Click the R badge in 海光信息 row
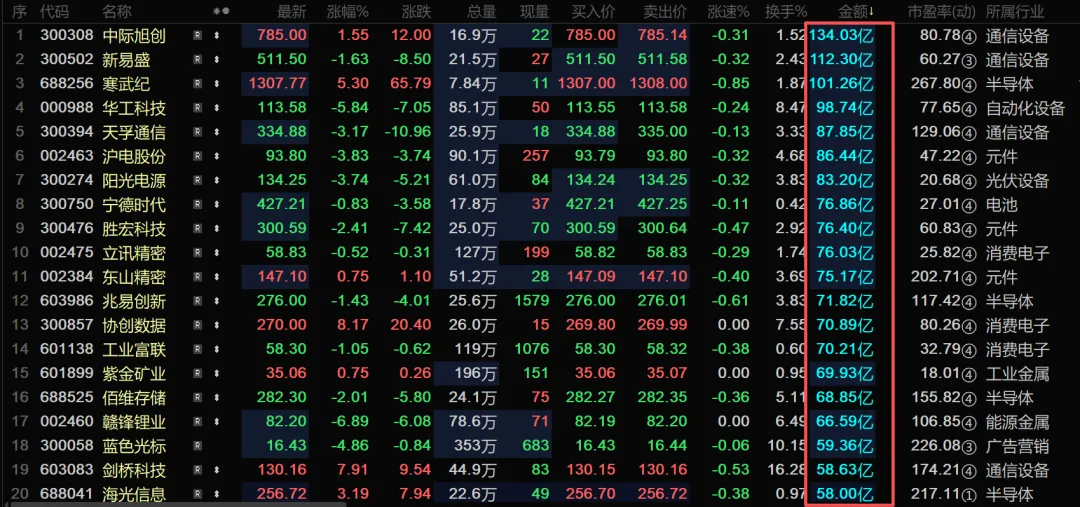Screen dimensions: 1080x507 [198, 494]
